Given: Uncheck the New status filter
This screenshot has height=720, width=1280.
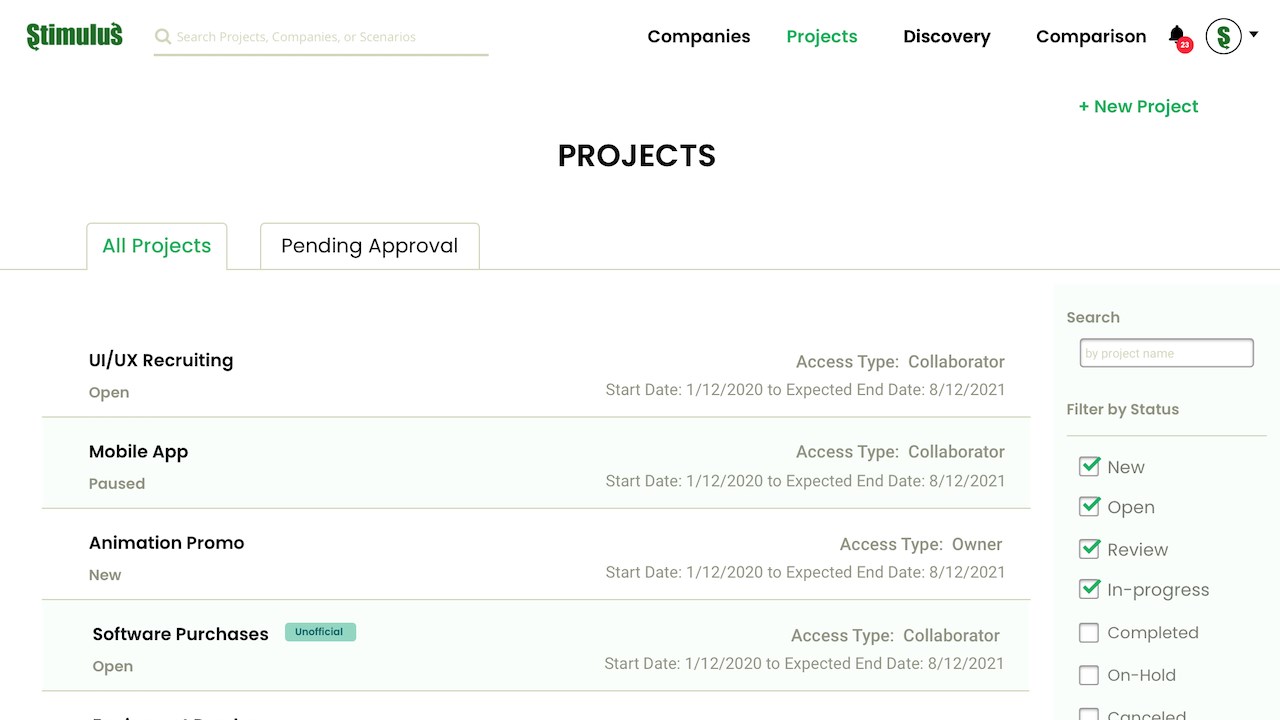Looking at the screenshot, I should click(x=1090, y=466).
